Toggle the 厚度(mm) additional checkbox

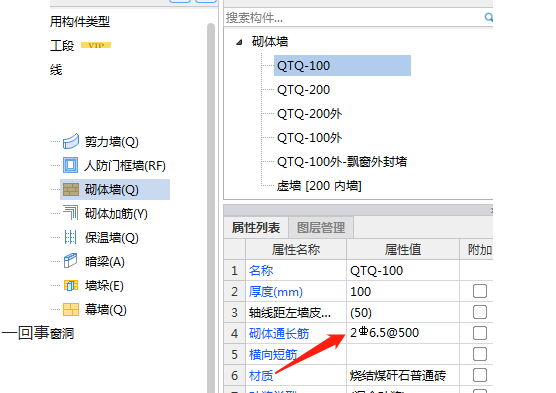click(480, 291)
